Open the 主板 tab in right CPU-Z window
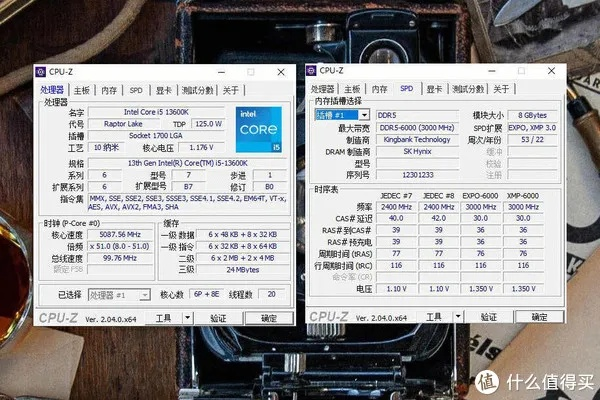Screen dimensions: 600x400 [x=352, y=89]
